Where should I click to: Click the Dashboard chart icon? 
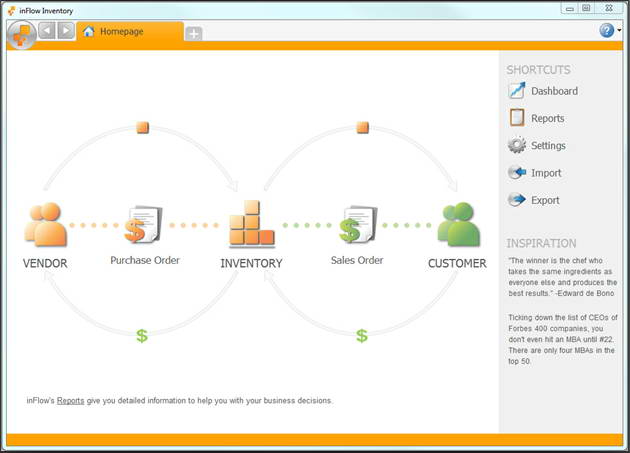tap(517, 90)
